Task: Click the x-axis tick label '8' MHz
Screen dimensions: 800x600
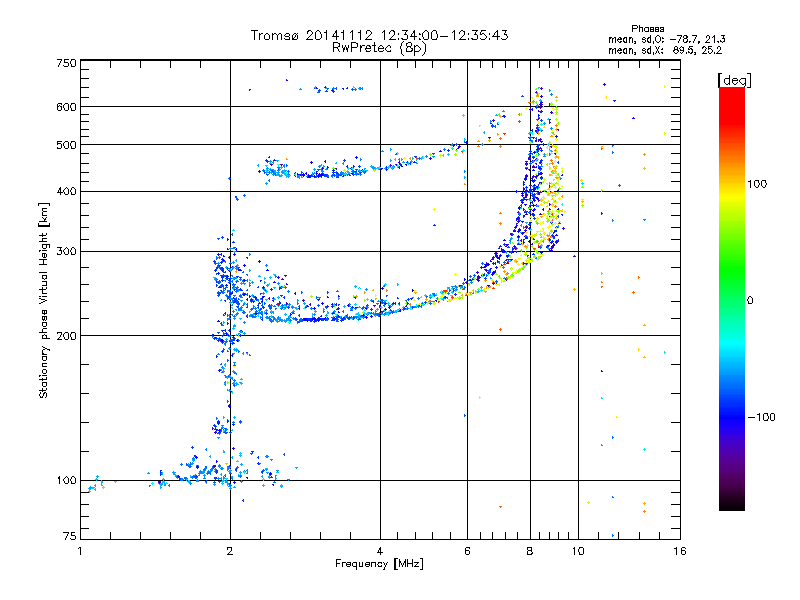Action: [x=530, y=551]
